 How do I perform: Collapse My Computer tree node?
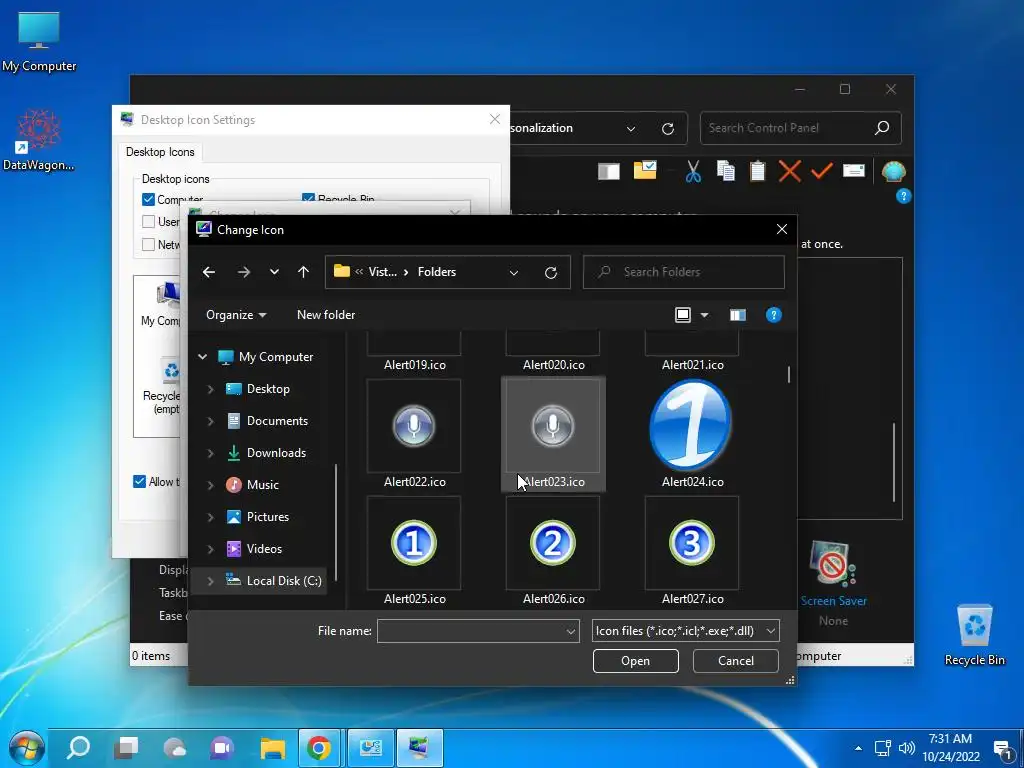coord(202,357)
